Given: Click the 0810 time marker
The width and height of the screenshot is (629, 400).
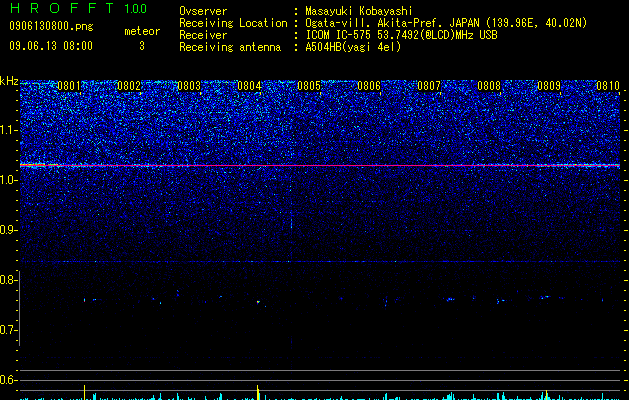Looking at the screenshot, I should 608,86.
